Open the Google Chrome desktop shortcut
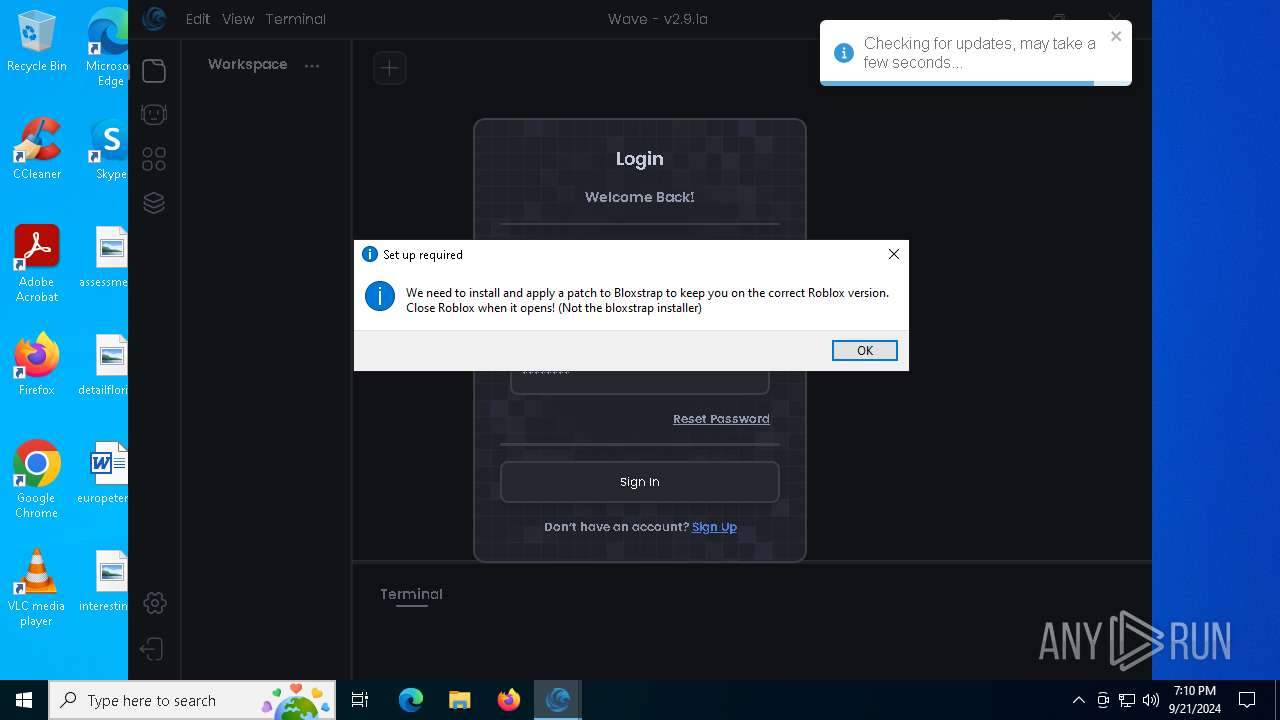The width and height of the screenshot is (1280, 720). point(37,480)
